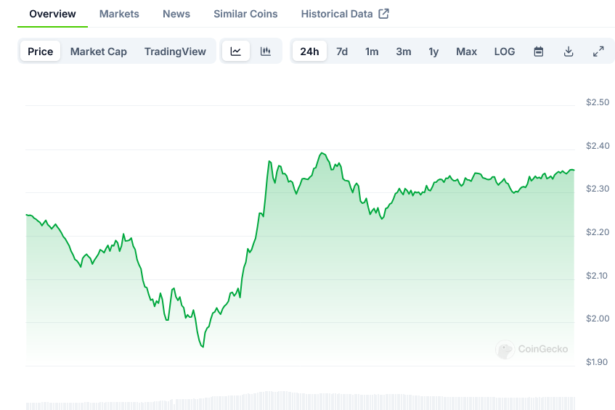
Task: Select the 24h time range
Action: coord(310,51)
